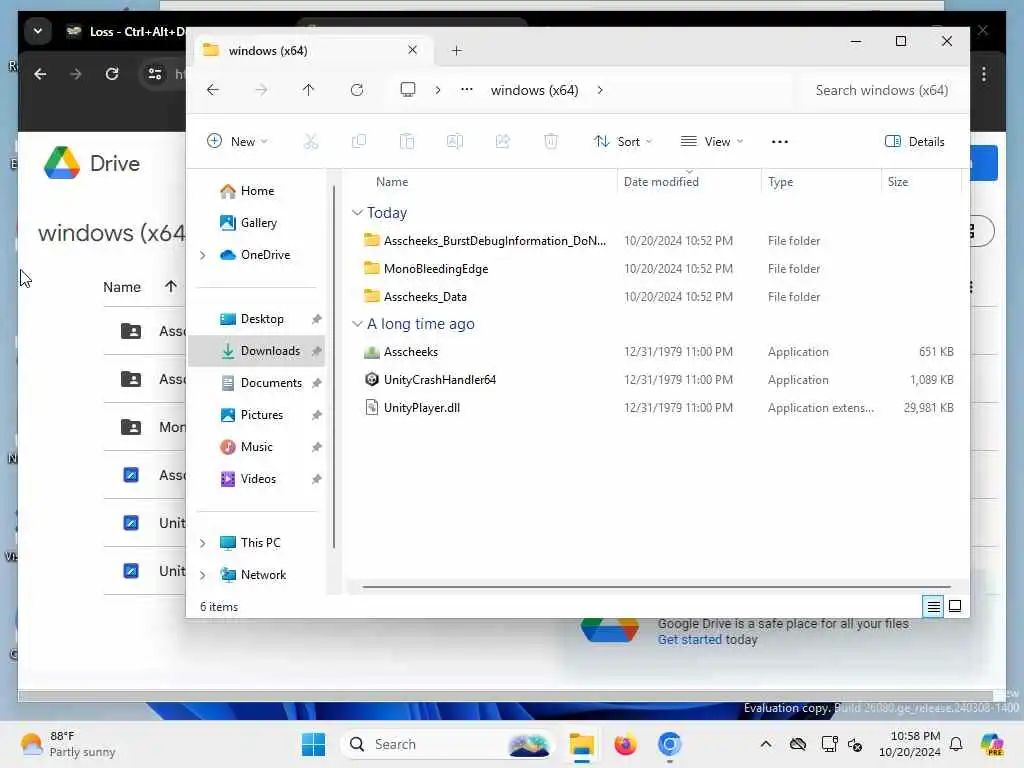
Task: Switch to large thumbnails layout icon
Action: (955, 607)
